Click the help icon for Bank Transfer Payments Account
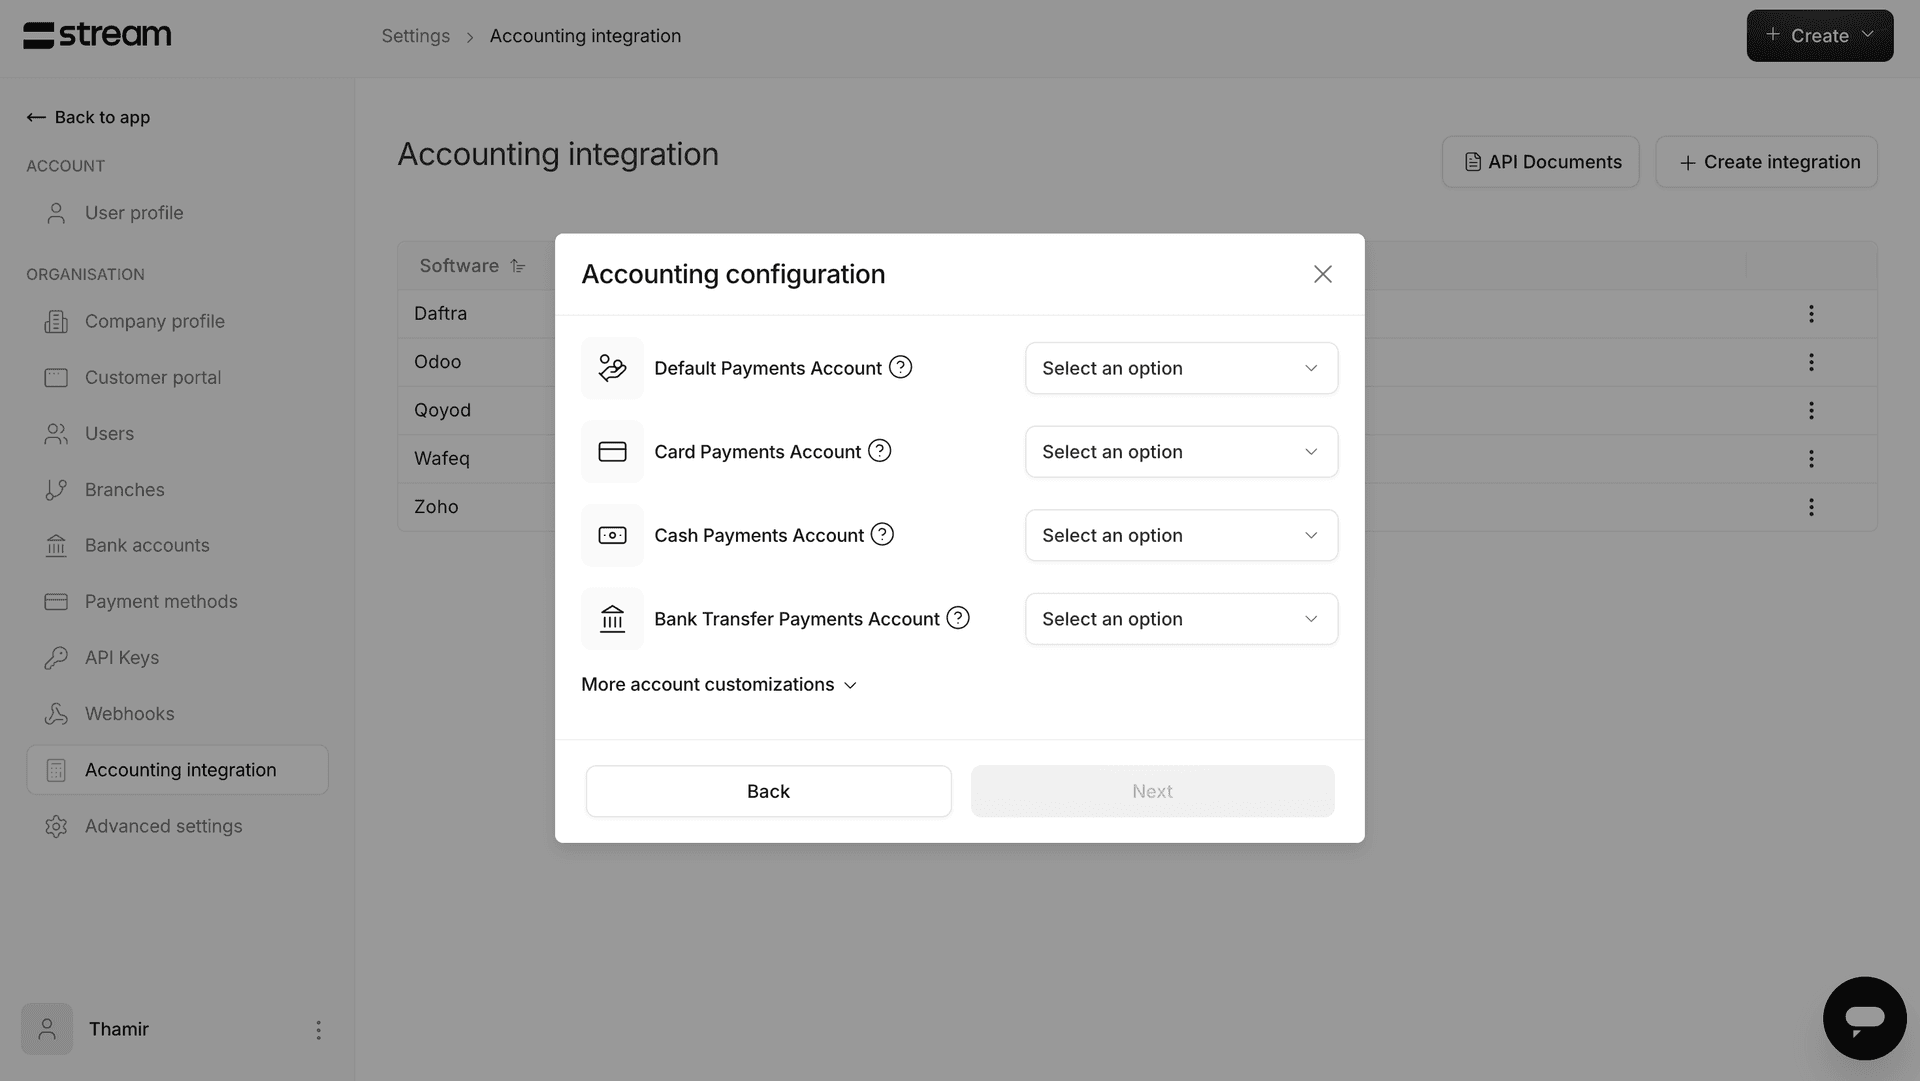Screen dimensions: 1920x1081 (958, 618)
